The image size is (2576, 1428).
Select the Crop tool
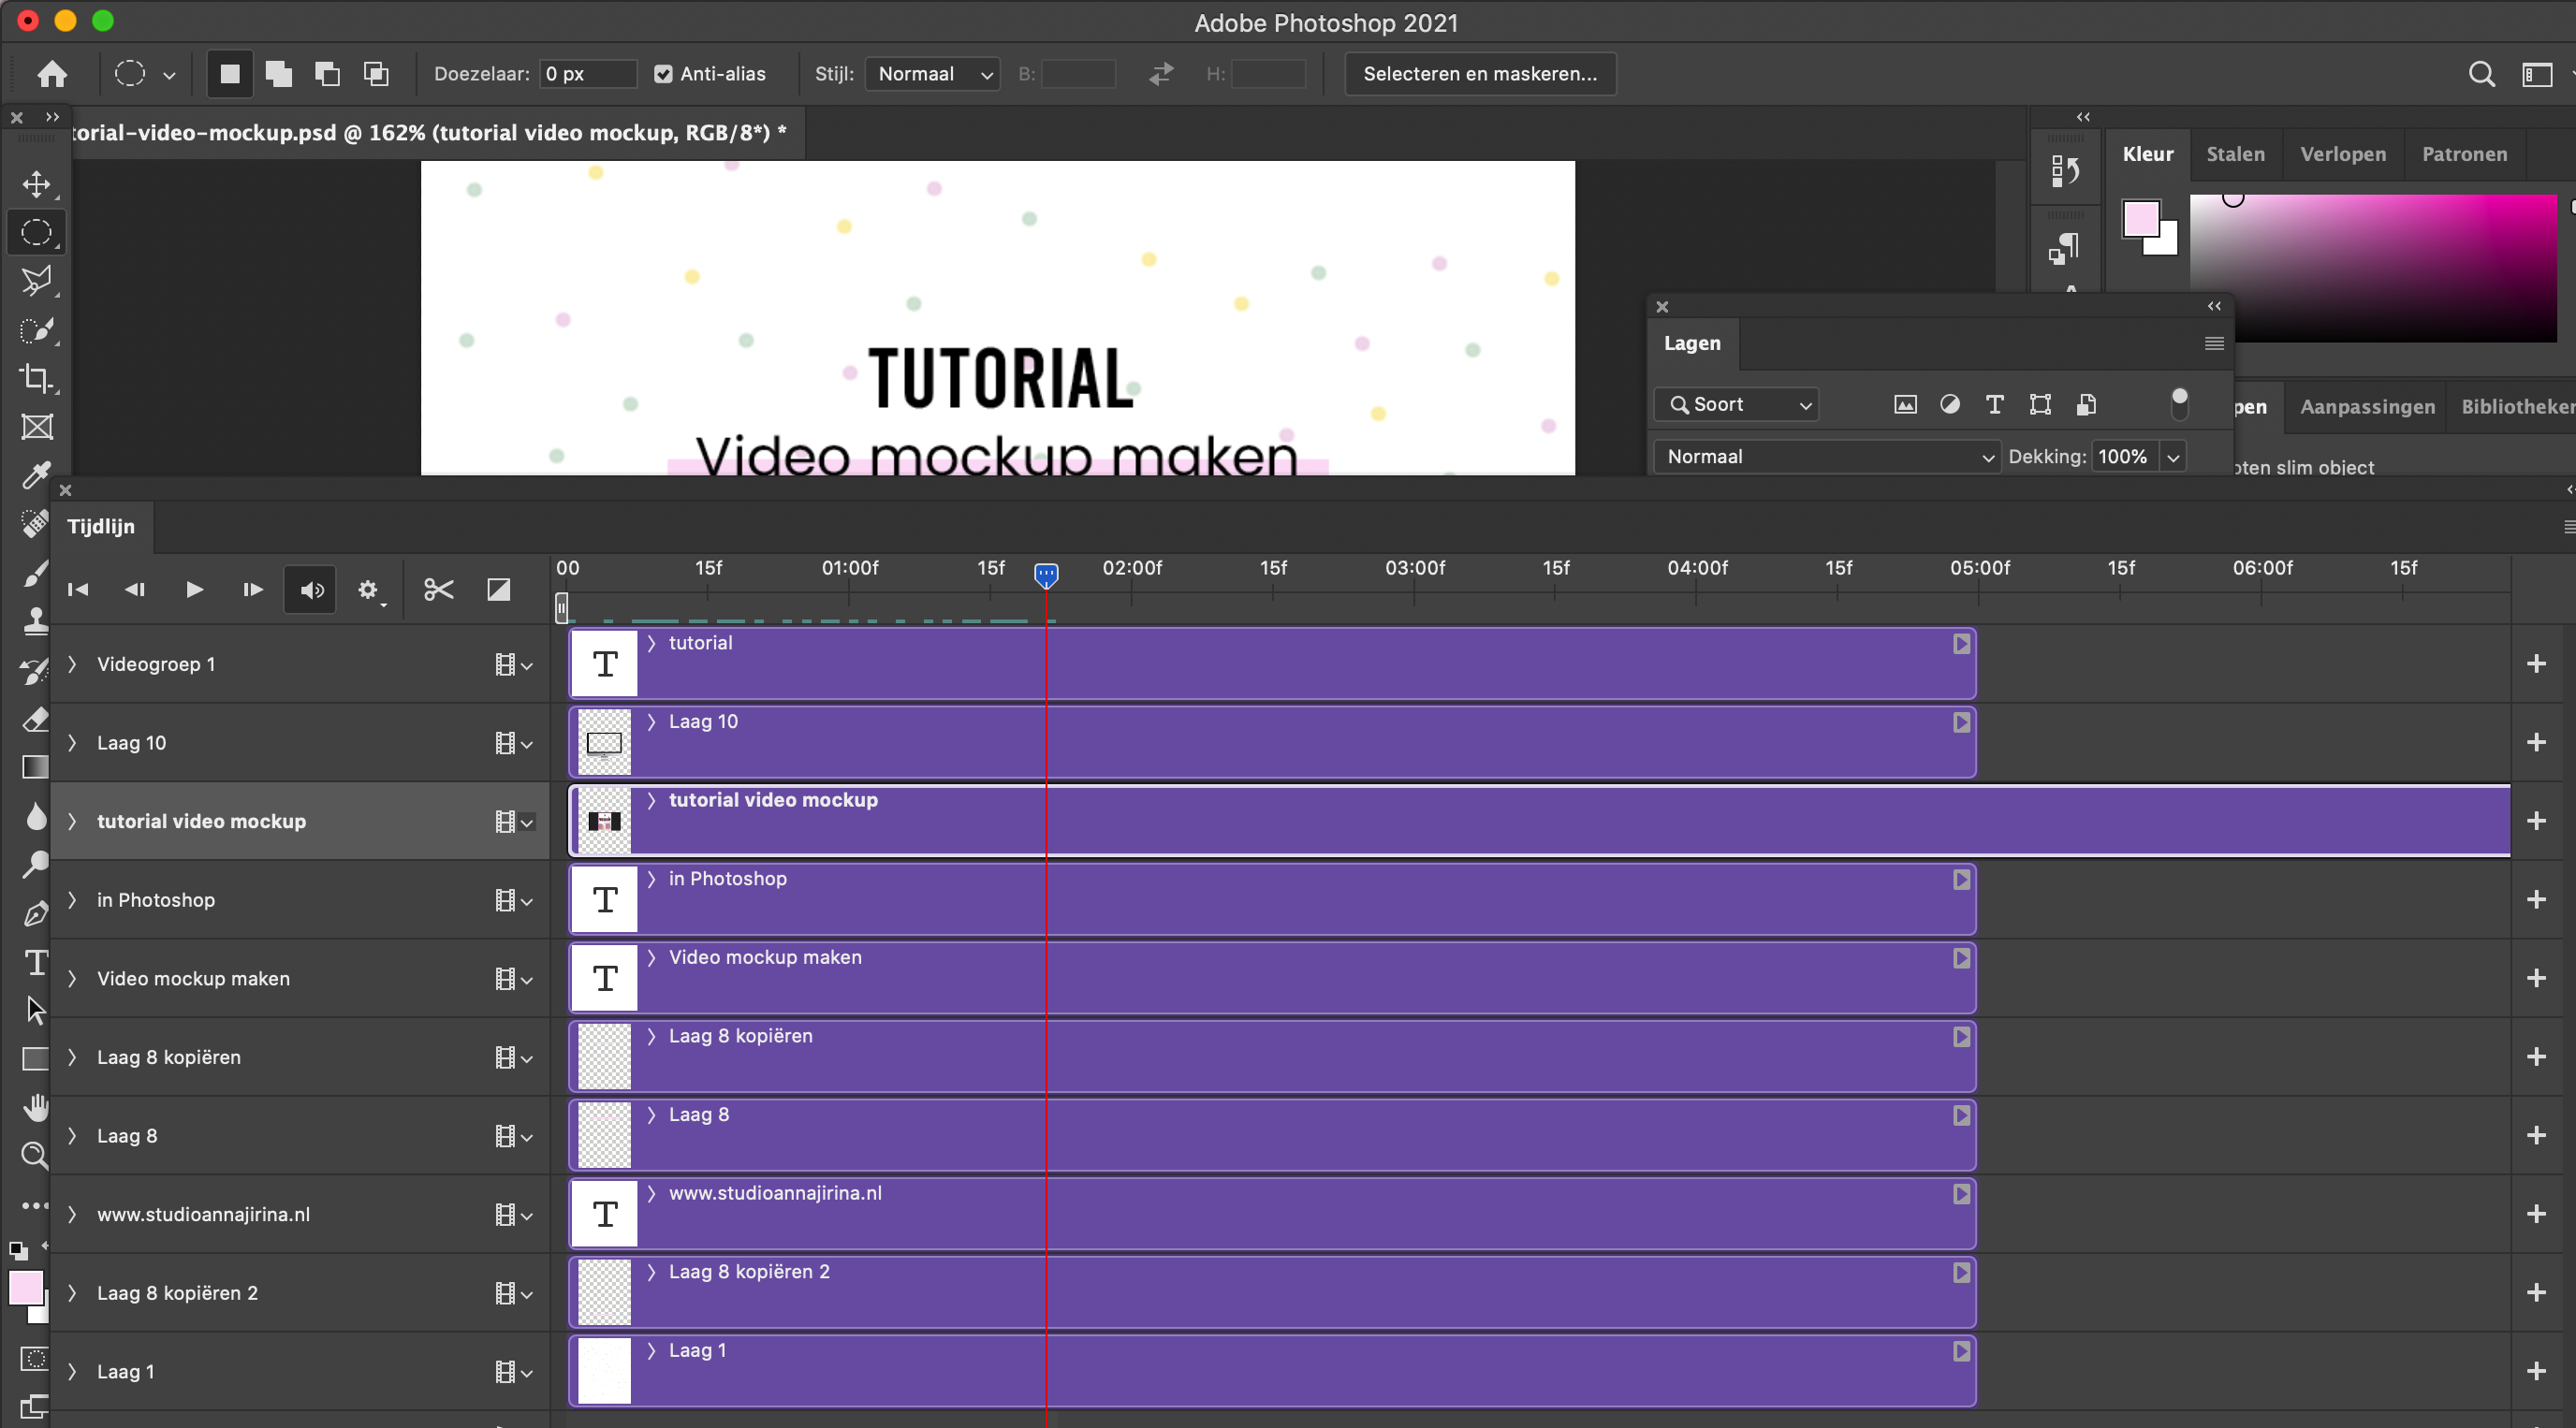(x=36, y=378)
